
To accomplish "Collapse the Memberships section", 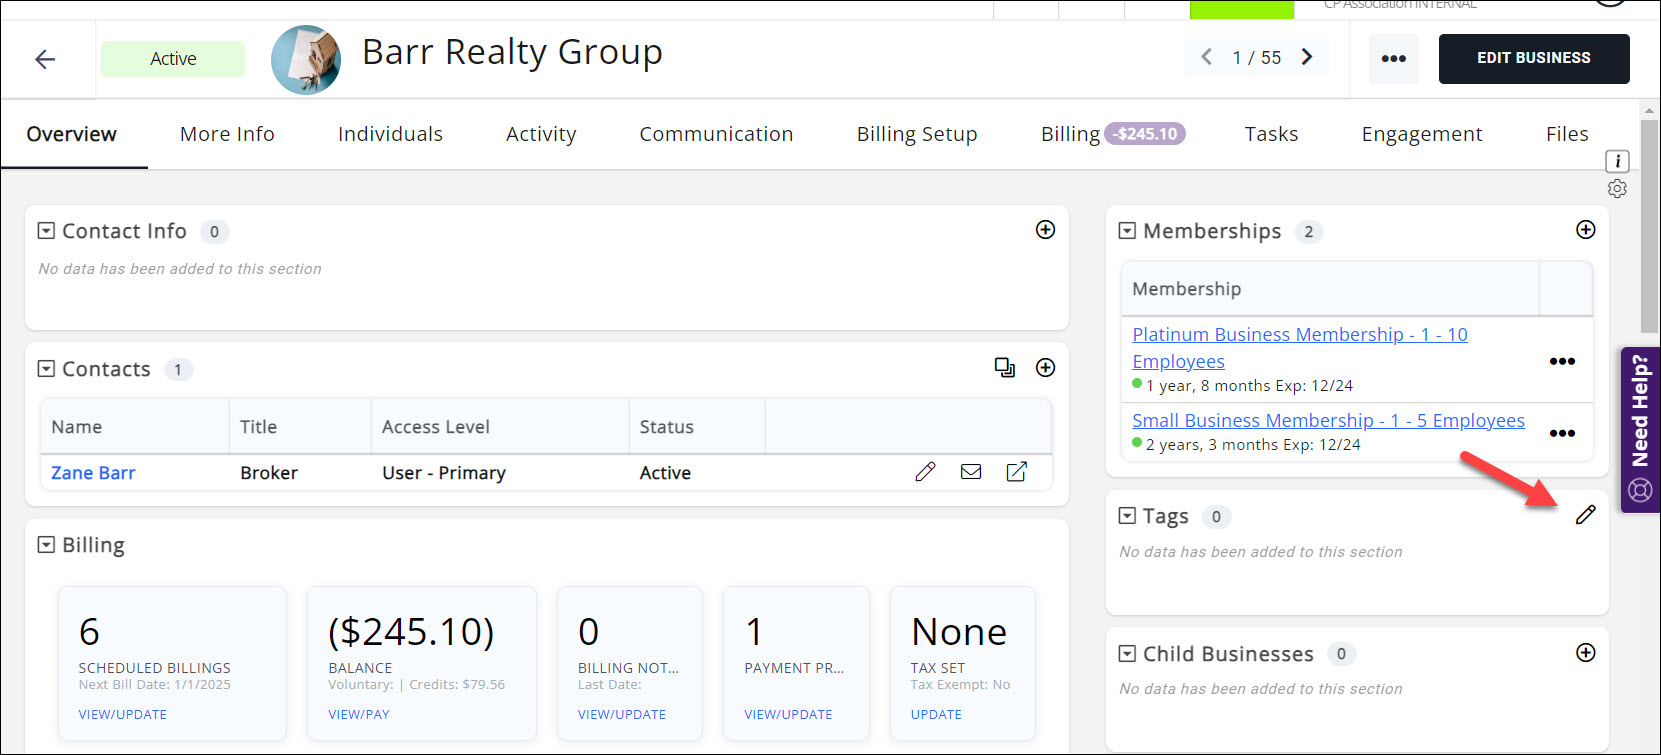I will pos(1127,231).
